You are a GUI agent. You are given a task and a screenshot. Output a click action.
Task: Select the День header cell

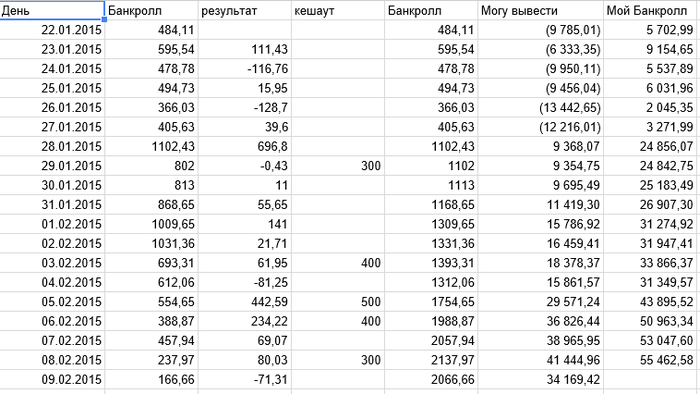click(52, 10)
